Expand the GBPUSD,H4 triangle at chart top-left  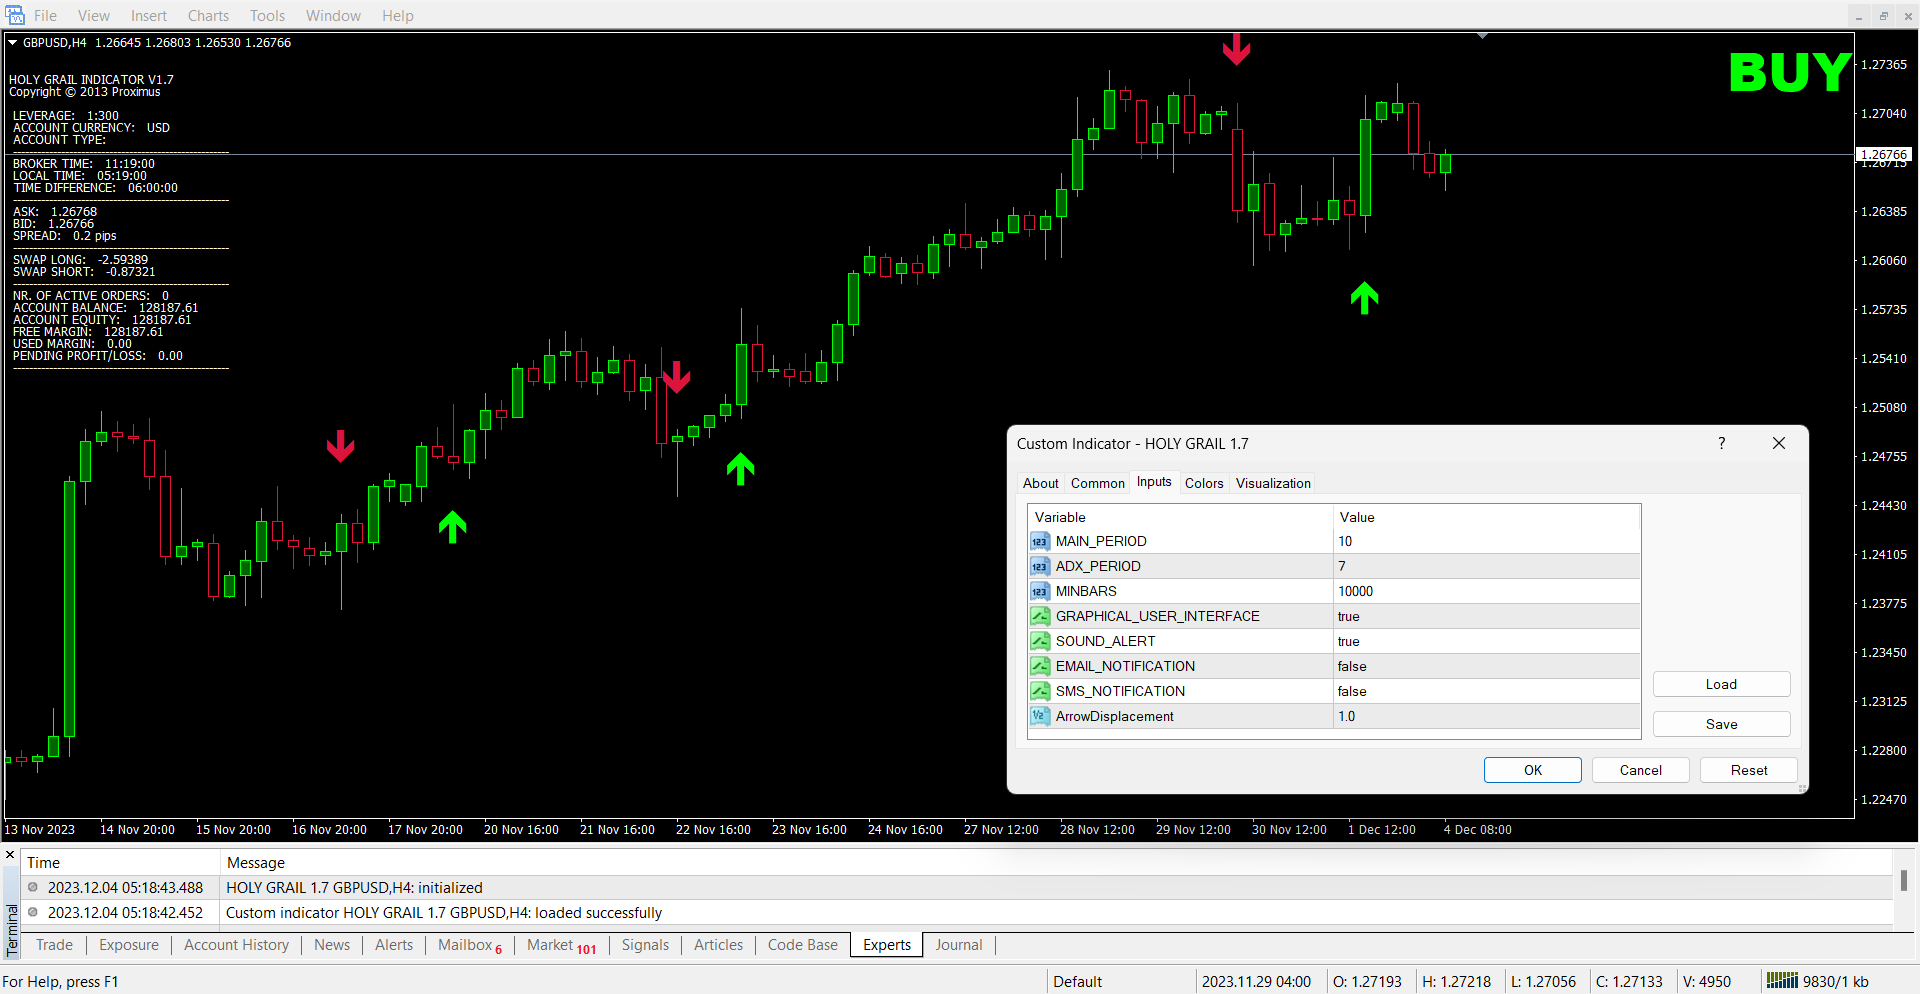(x=13, y=43)
